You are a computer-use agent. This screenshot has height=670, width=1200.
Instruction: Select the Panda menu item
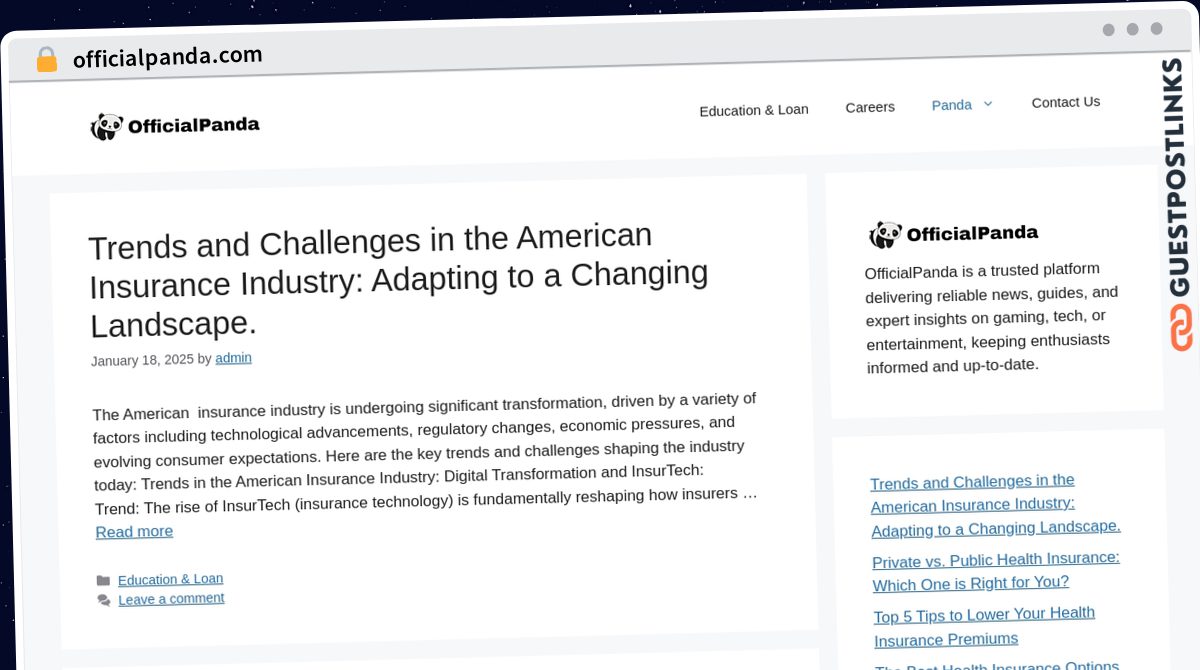point(952,104)
